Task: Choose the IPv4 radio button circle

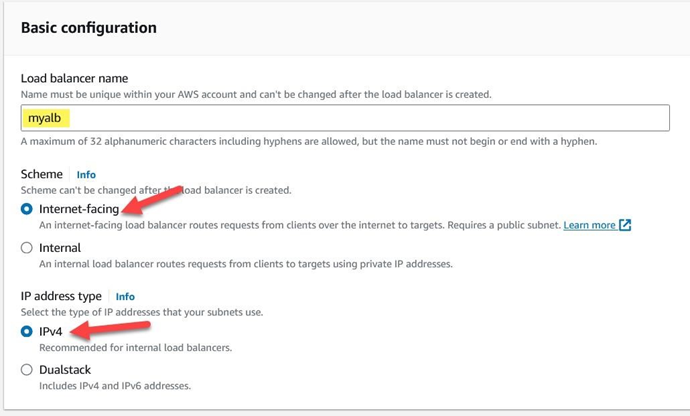Action: [x=27, y=332]
